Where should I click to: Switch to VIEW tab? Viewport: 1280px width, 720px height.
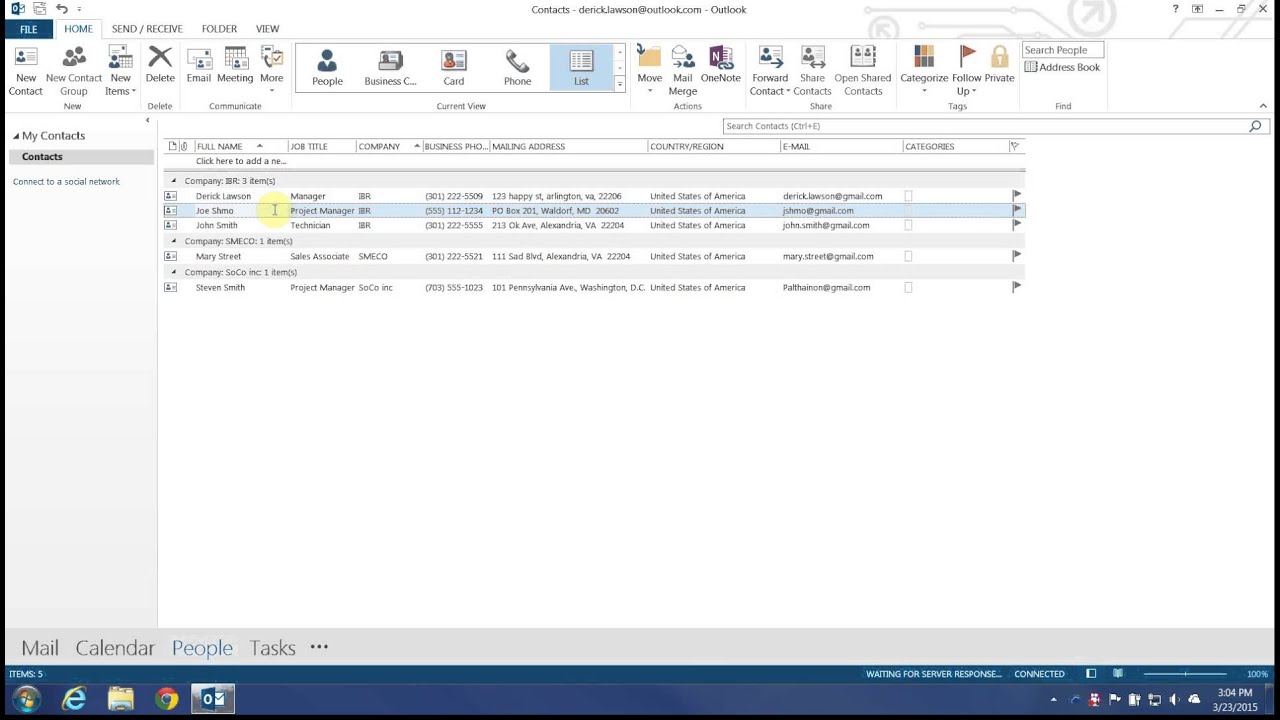pyautogui.click(x=267, y=29)
